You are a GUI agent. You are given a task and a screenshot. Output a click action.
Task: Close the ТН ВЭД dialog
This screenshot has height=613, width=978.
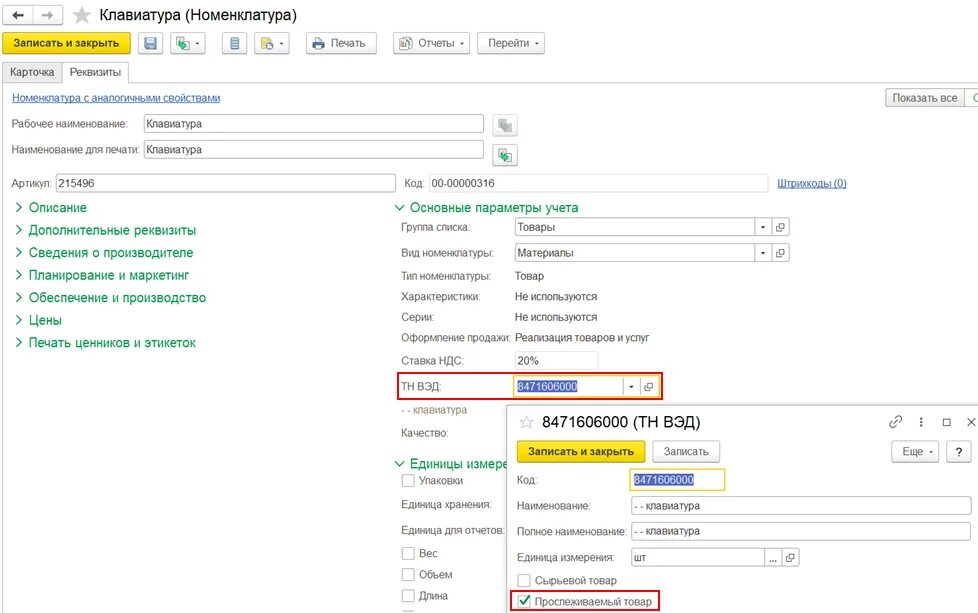pos(971,422)
